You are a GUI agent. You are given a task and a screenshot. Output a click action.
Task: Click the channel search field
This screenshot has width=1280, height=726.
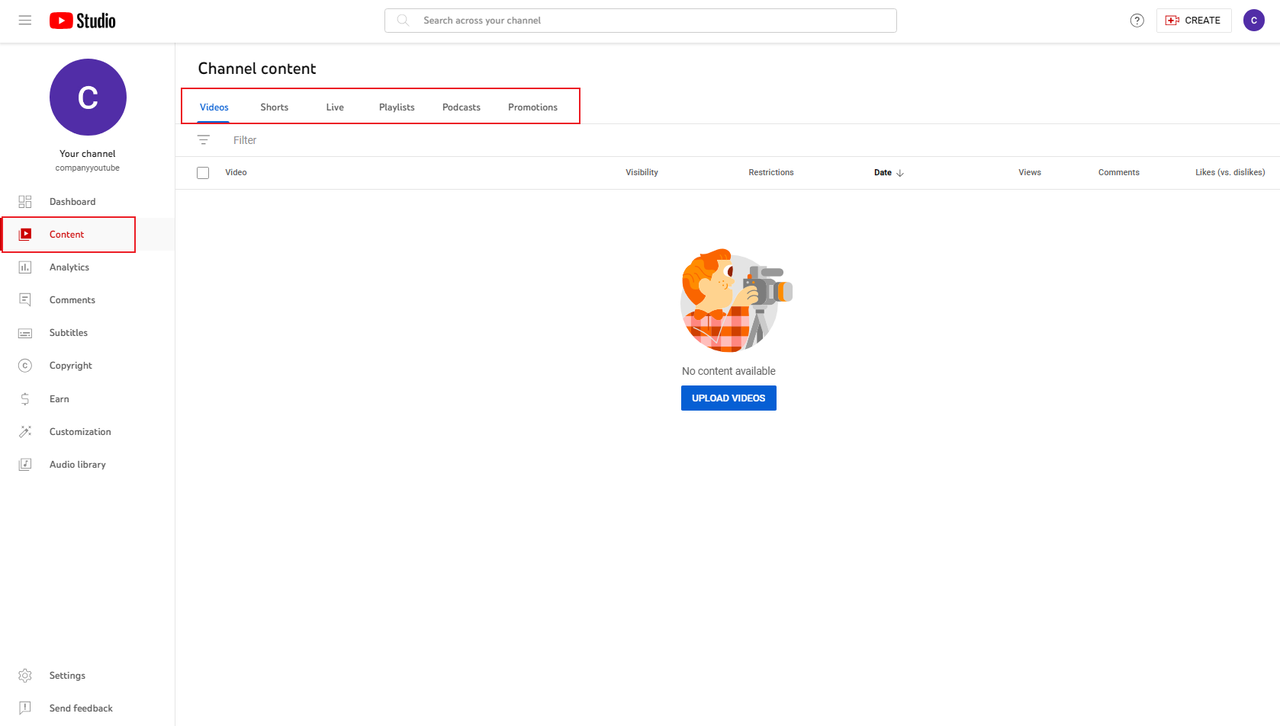point(640,20)
